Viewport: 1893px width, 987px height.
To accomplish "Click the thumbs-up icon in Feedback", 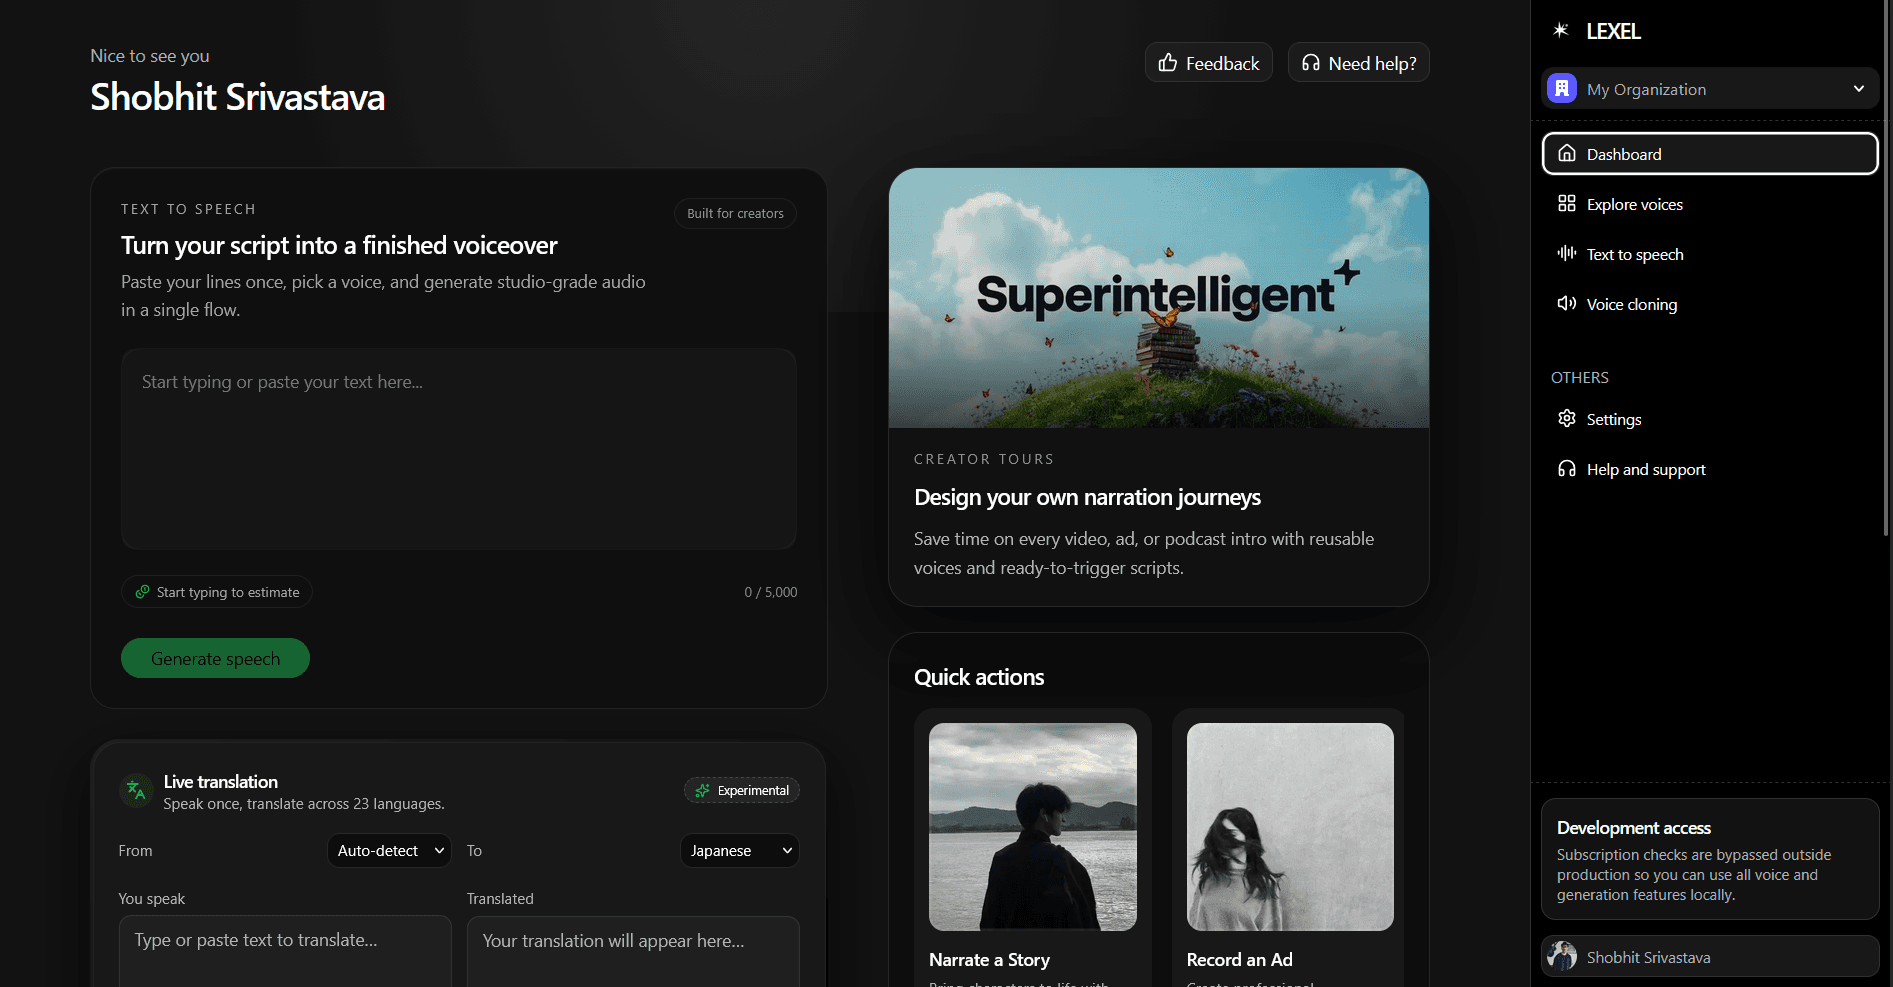I will pos(1168,63).
